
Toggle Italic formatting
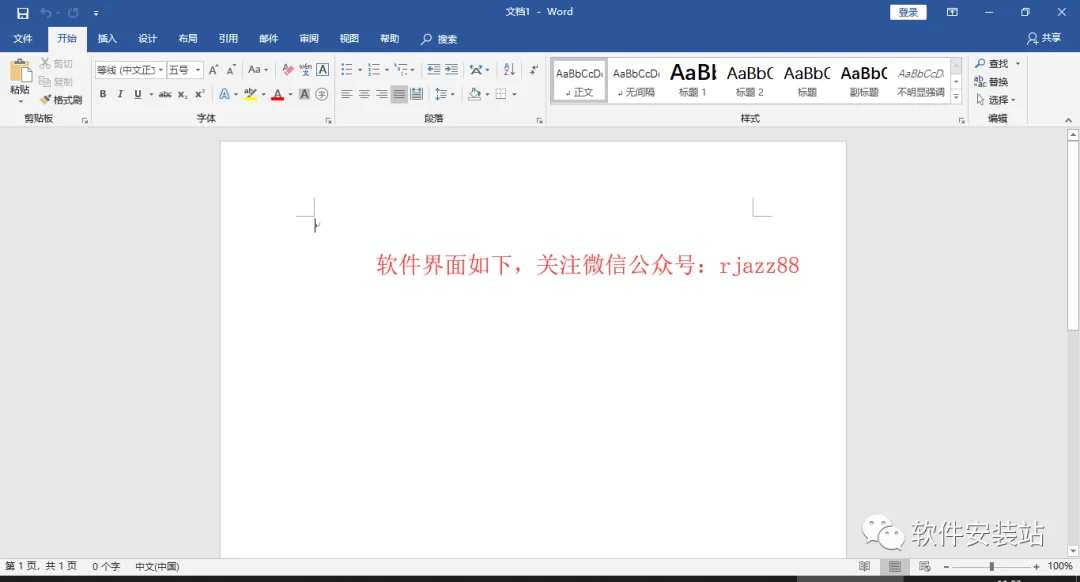coord(120,94)
